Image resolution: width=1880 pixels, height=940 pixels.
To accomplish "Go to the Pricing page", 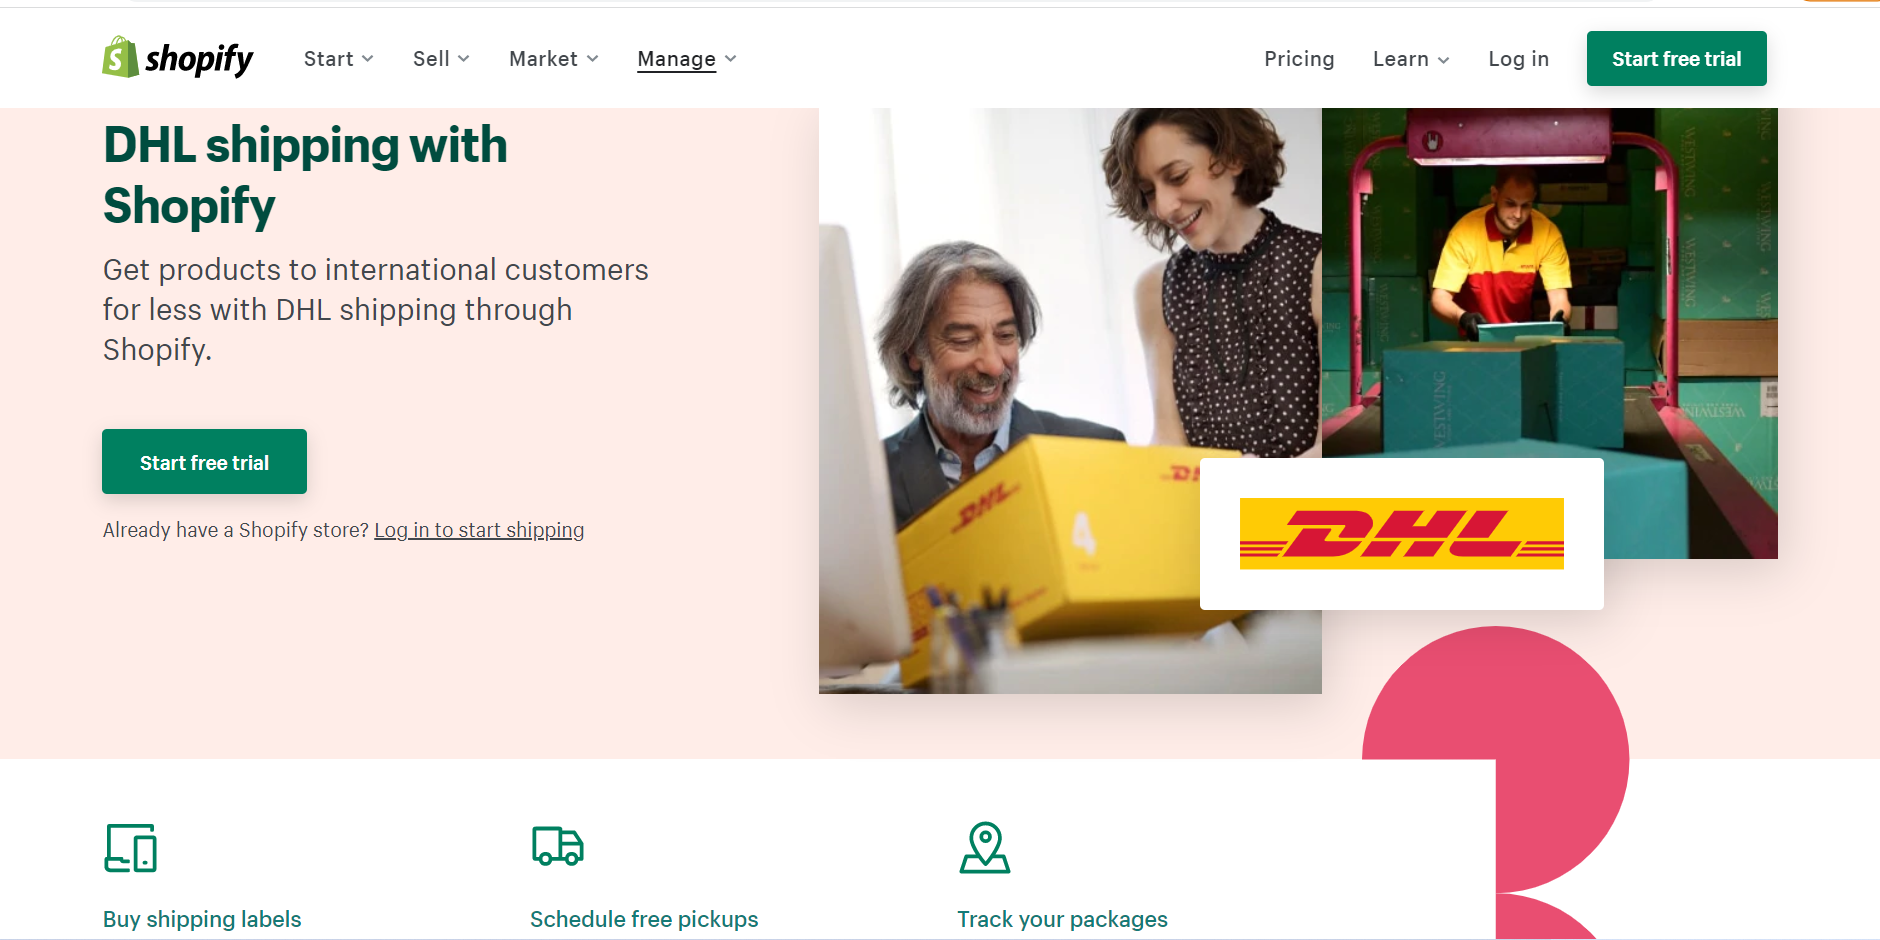I will tap(1299, 59).
